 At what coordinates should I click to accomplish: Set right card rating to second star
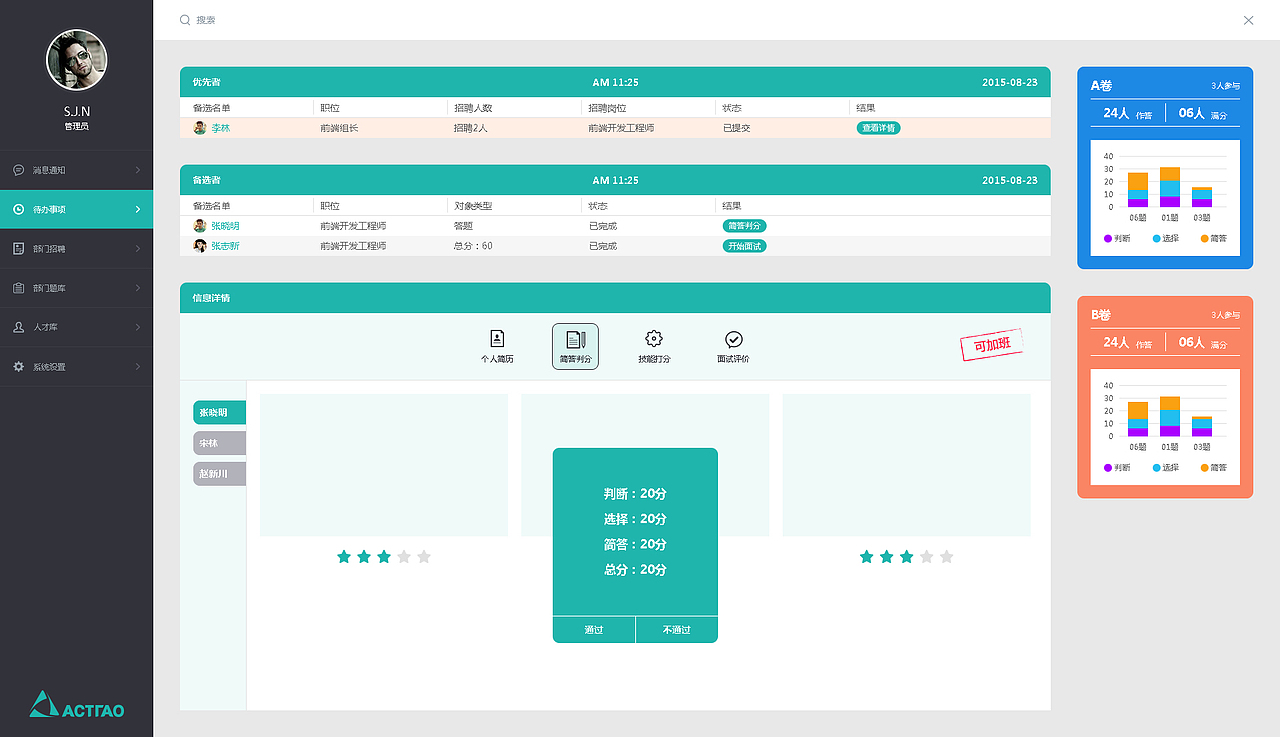887,557
